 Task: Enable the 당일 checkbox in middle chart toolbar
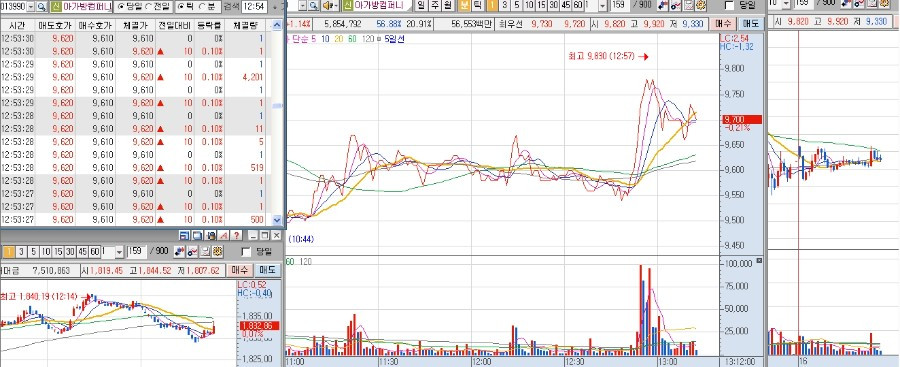pos(730,5)
